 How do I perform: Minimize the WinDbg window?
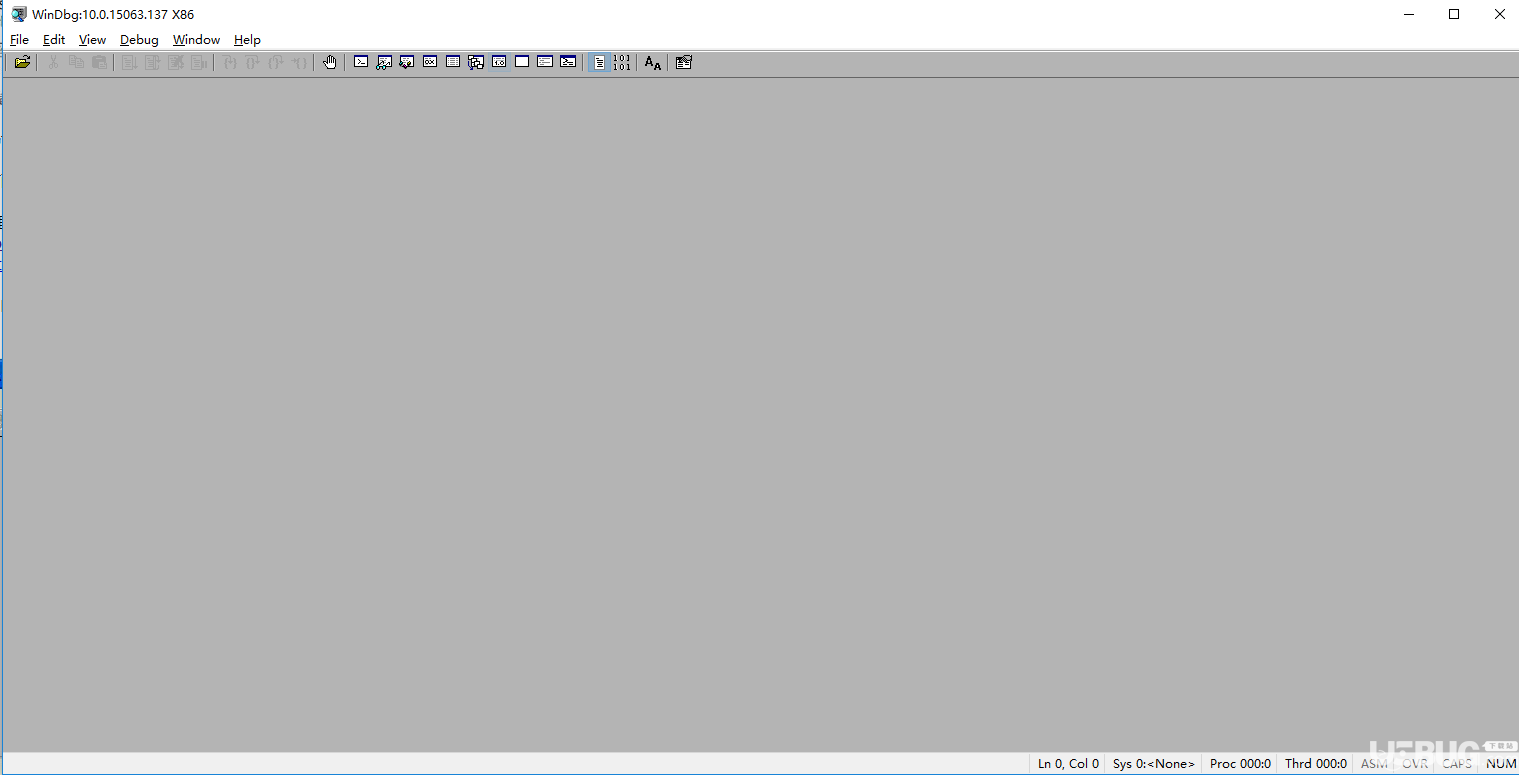[1408, 14]
